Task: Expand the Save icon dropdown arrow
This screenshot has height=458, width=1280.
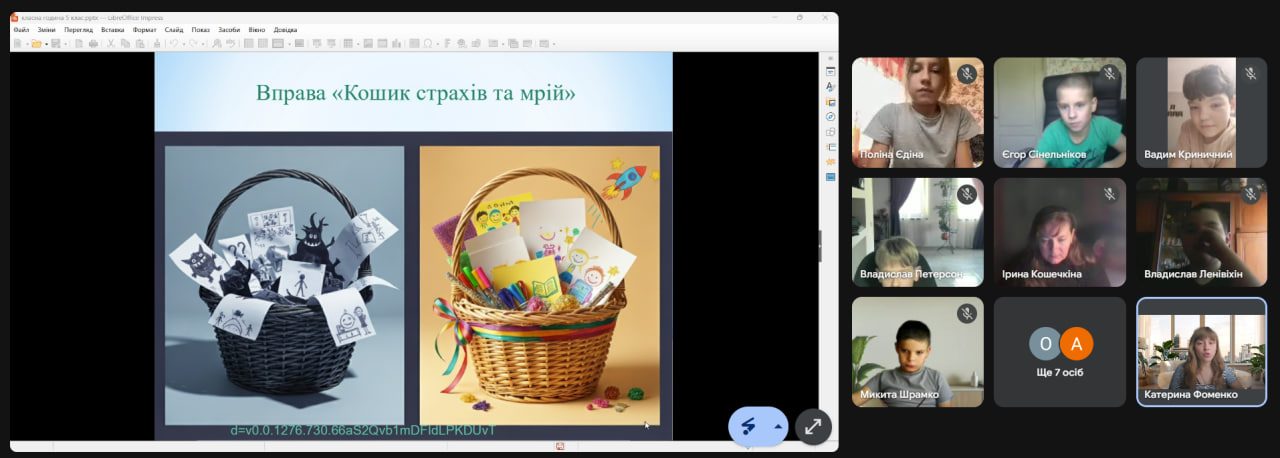Action: pyautogui.click(x=65, y=44)
